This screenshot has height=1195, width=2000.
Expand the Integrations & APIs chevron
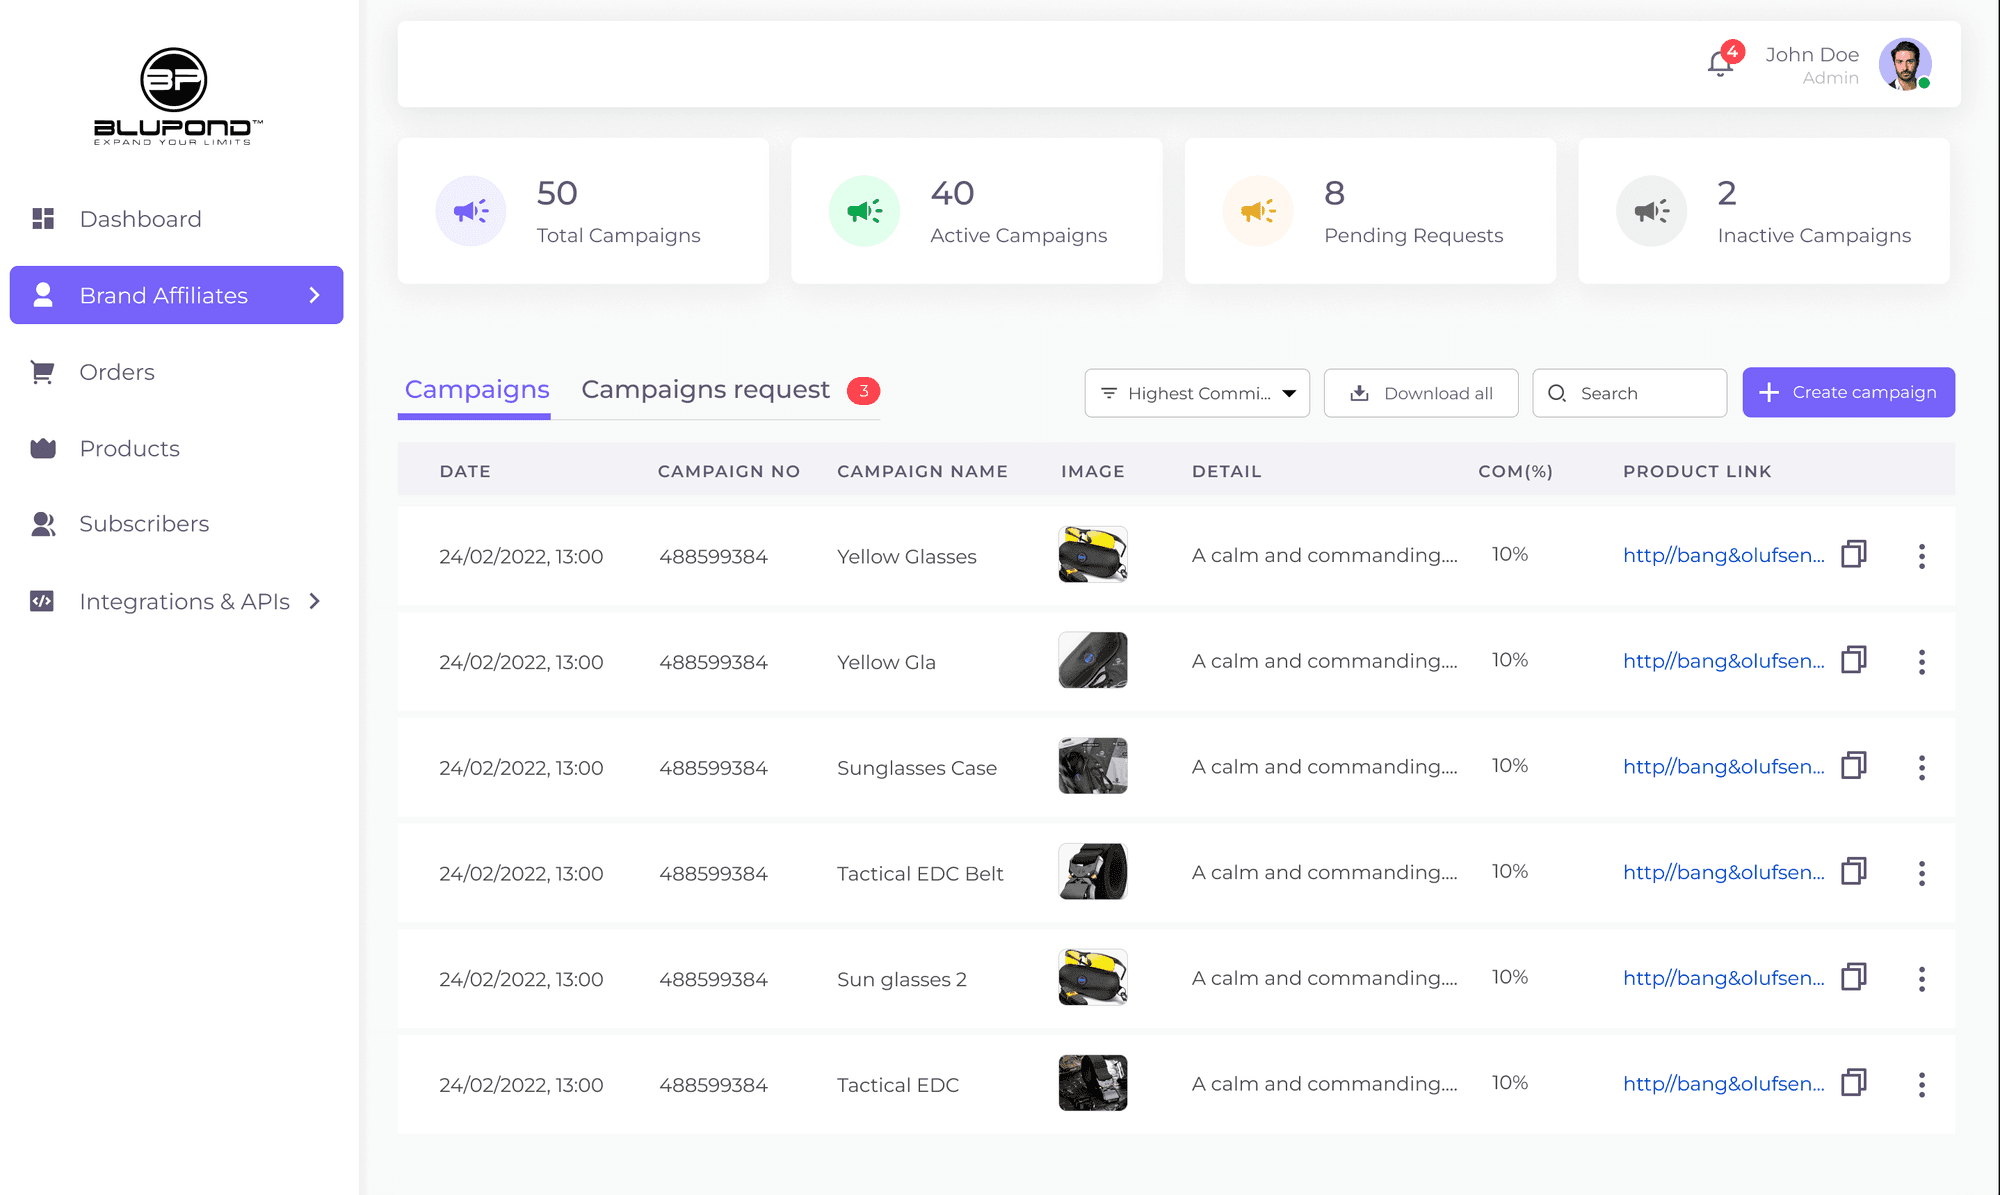coord(314,601)
